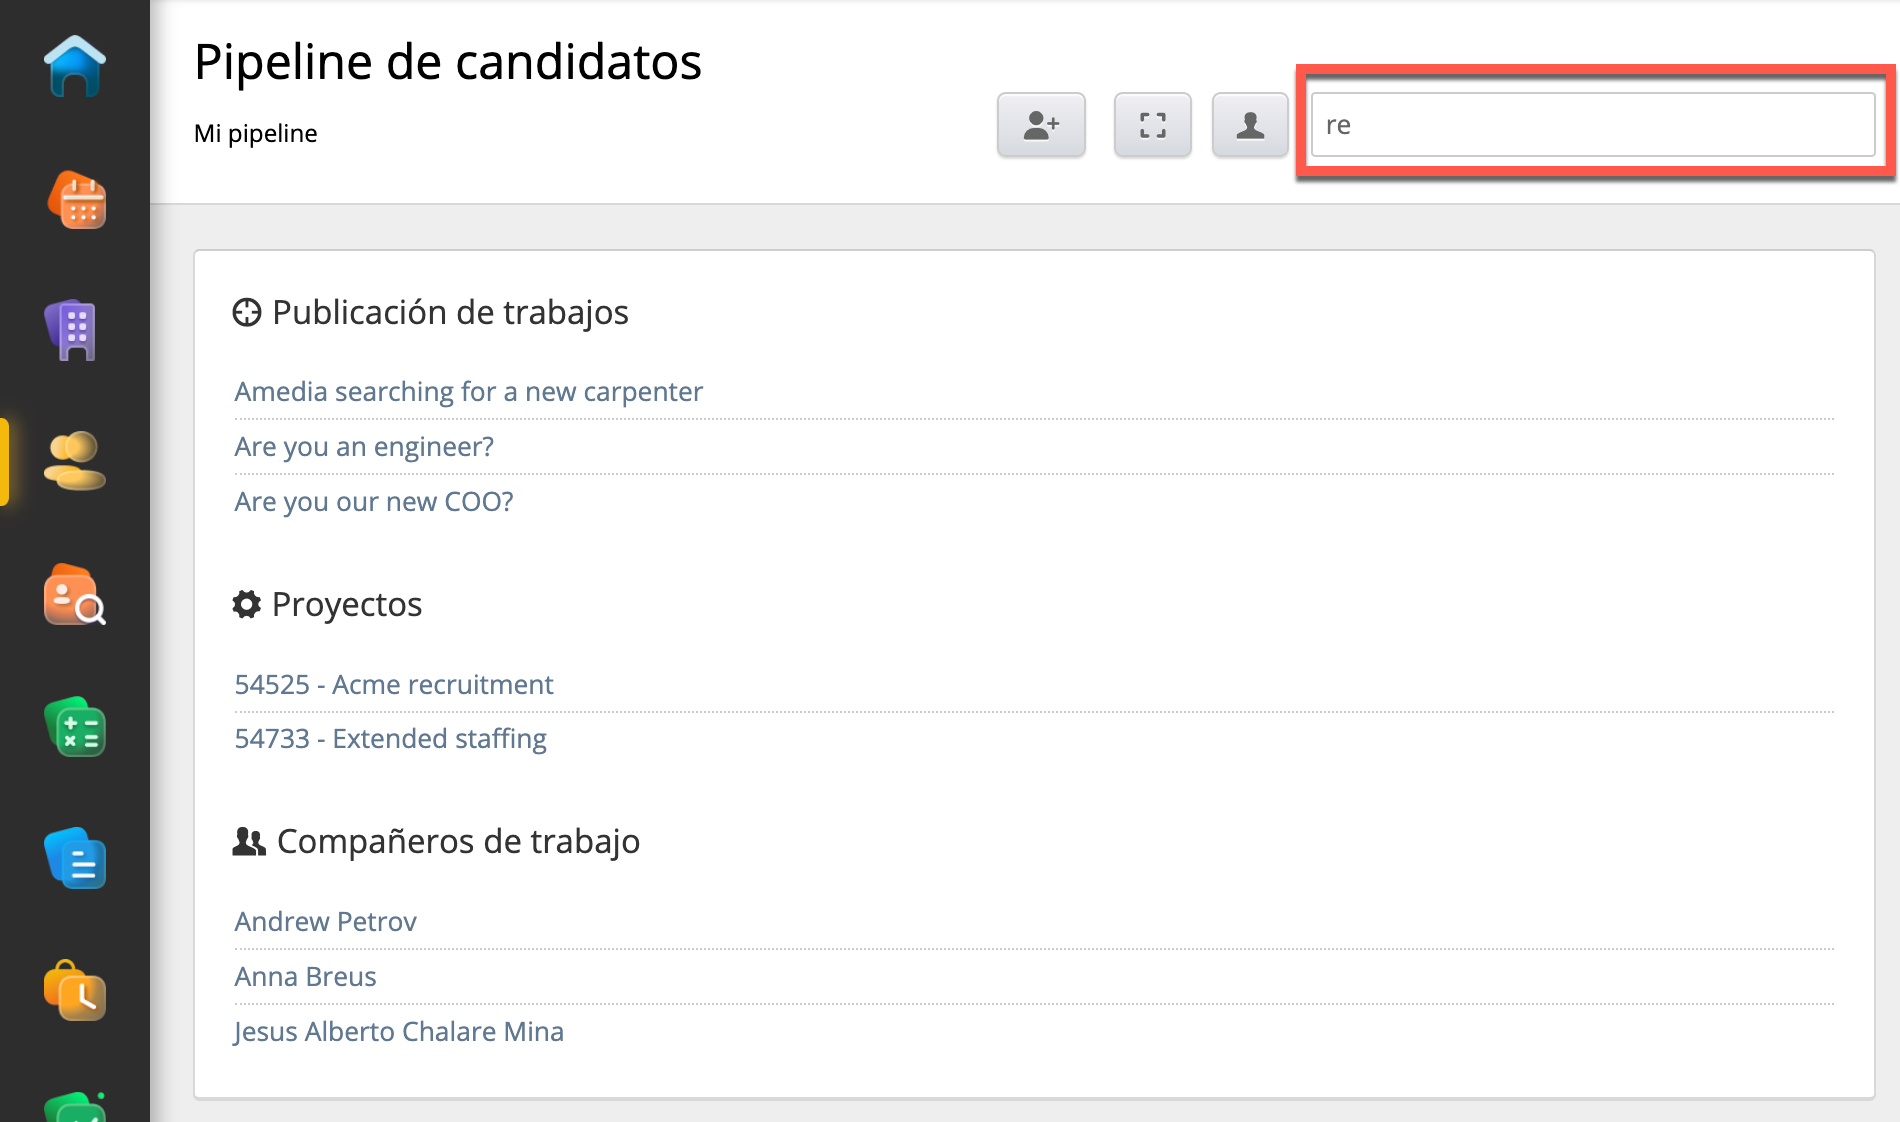Open the candidate search recruitment icon
This screenshot has height=1122, width=1900.
tap(74, 595)
